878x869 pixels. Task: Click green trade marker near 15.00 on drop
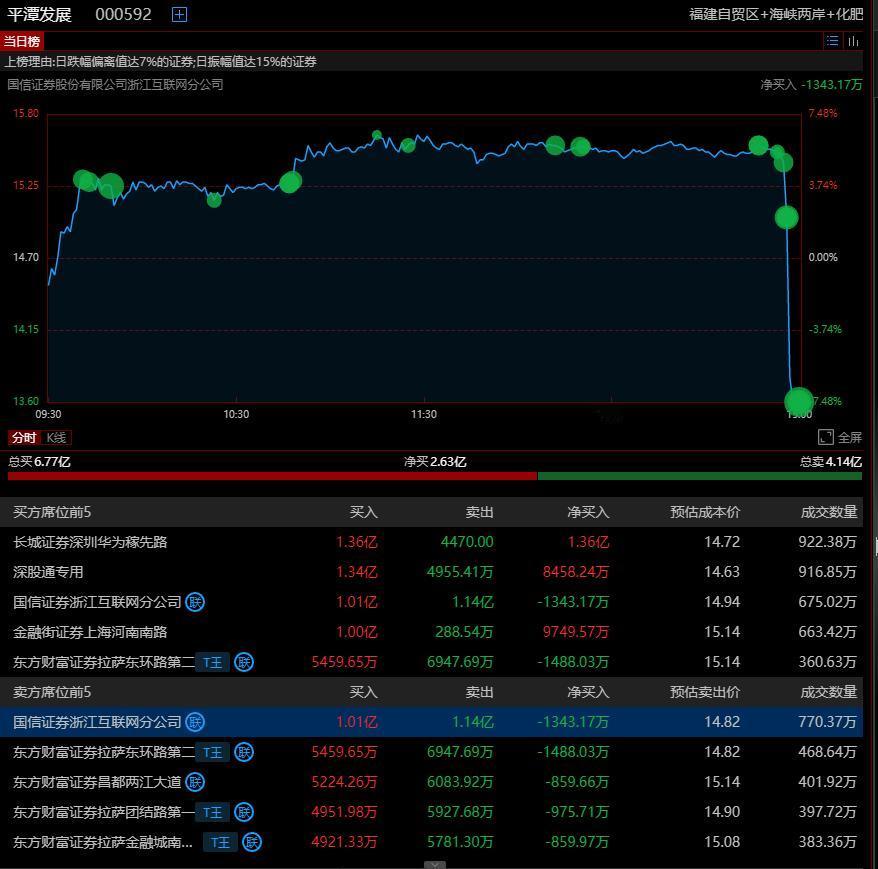786,217
